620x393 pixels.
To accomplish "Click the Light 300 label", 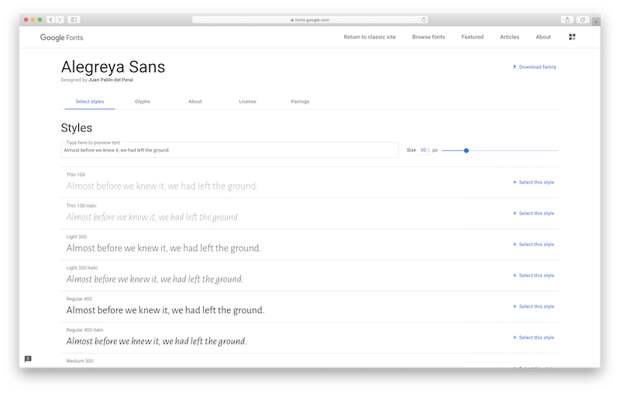I will (76, 237).
